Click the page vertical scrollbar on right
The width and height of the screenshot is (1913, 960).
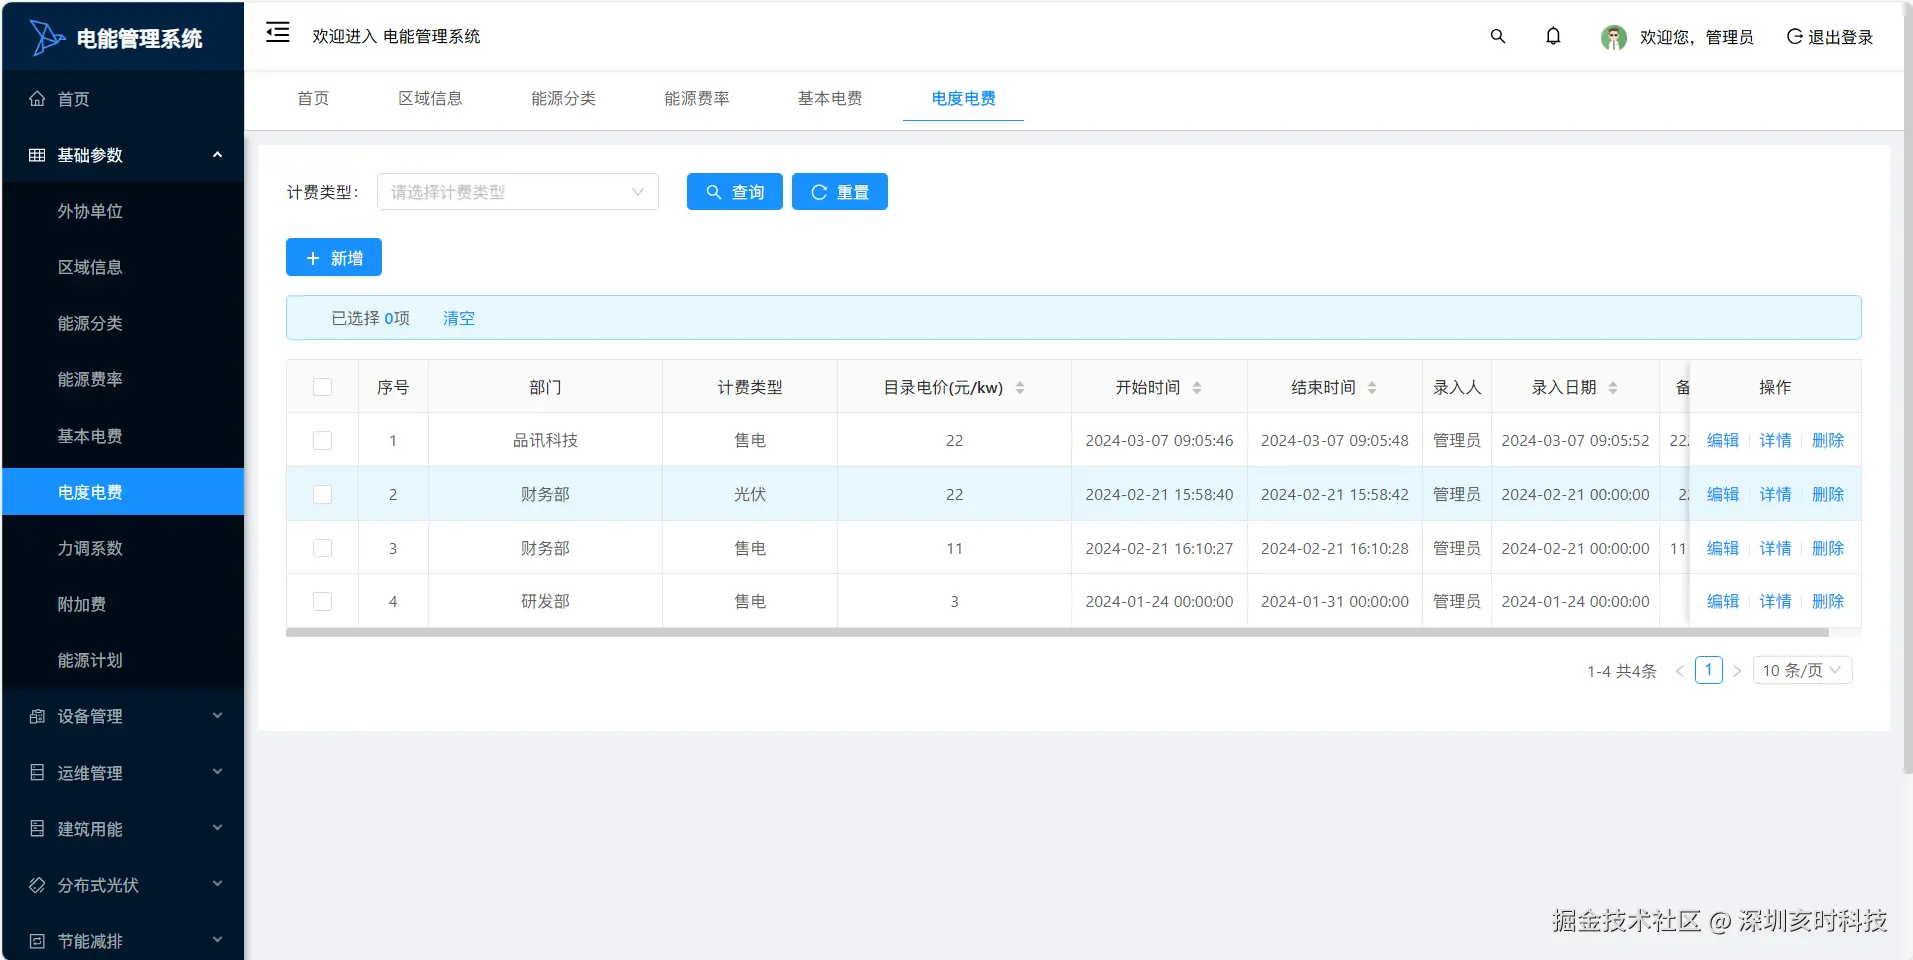[x=1907, y=388]
